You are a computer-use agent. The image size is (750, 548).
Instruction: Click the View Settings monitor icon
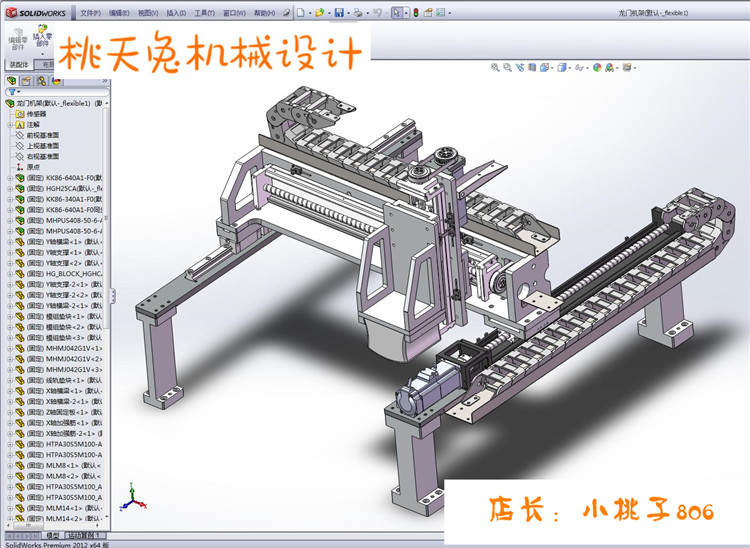[x=627, y=67]
